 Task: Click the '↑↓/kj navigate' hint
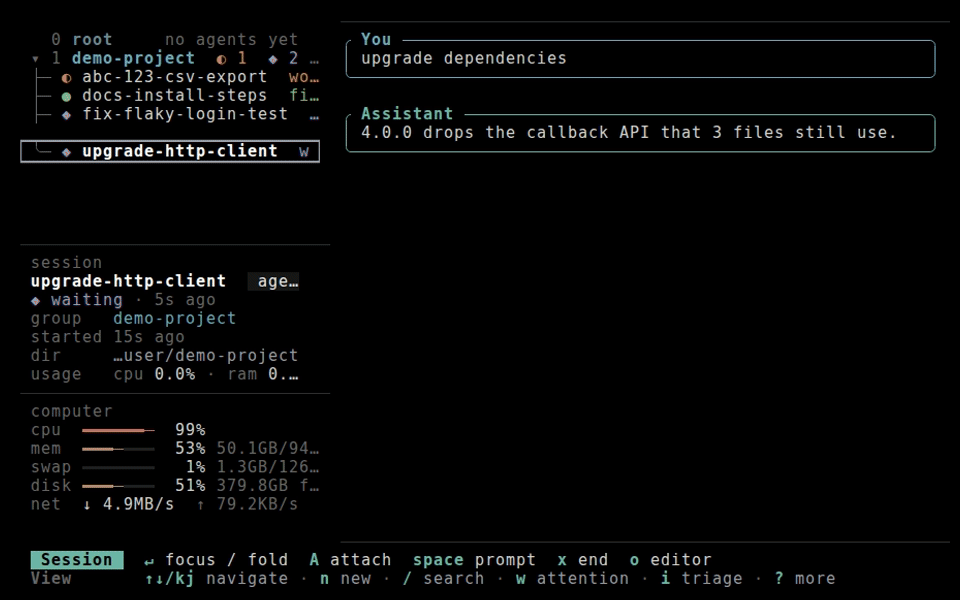(216, 579)
